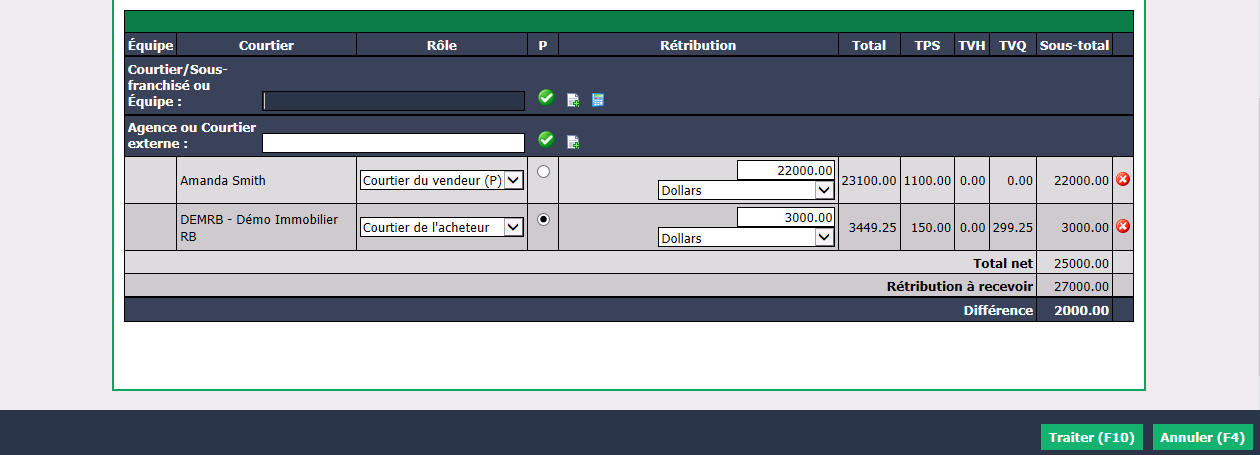Expand Dollars dropdown under the 3000.00 amount
The height and width of the screenshot is (455, 1260).
coord(746,237)
